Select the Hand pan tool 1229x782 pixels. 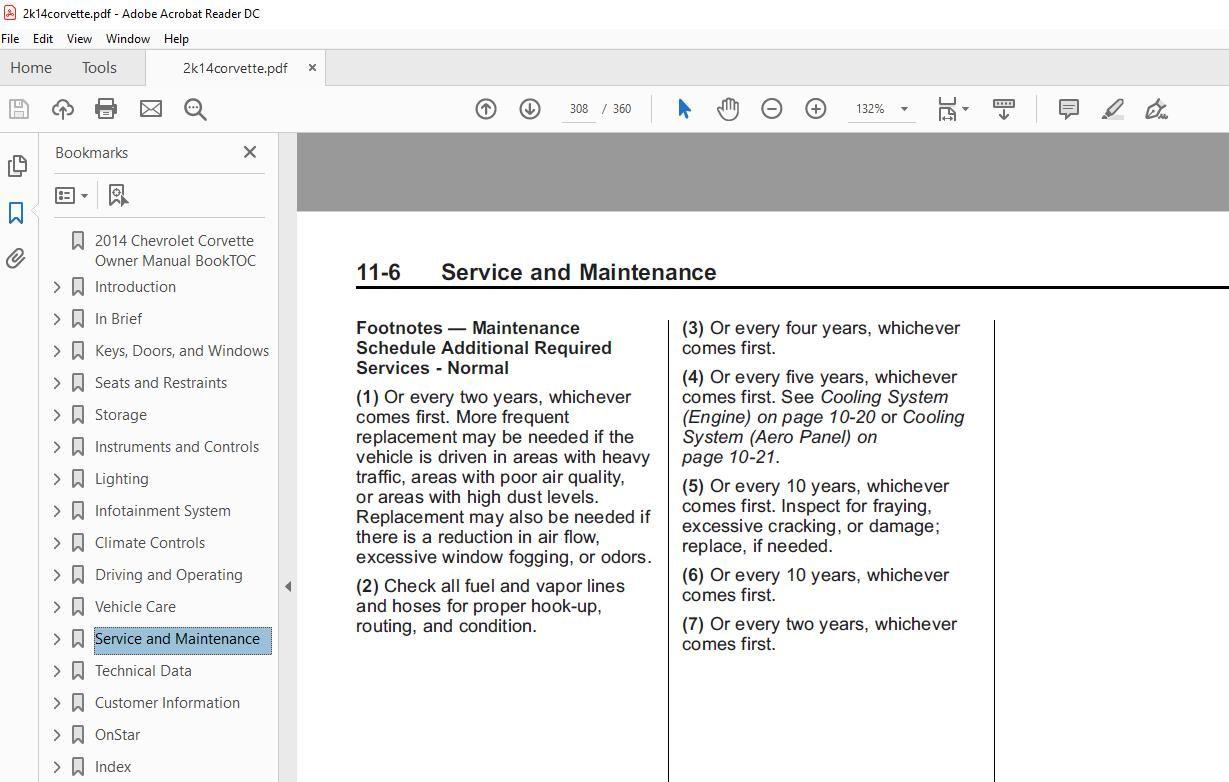tap(728, 109)
